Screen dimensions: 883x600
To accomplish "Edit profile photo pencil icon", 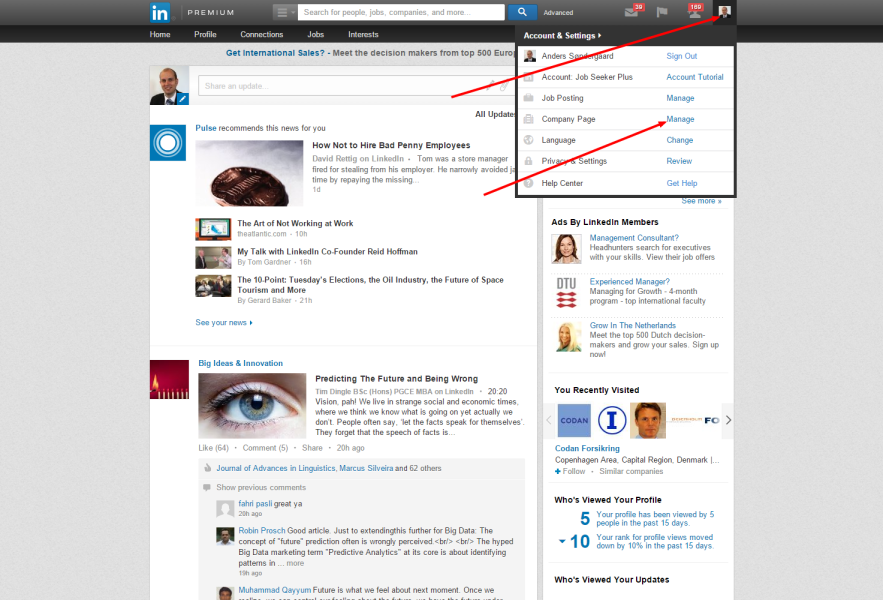I will (x=182, y=99).
